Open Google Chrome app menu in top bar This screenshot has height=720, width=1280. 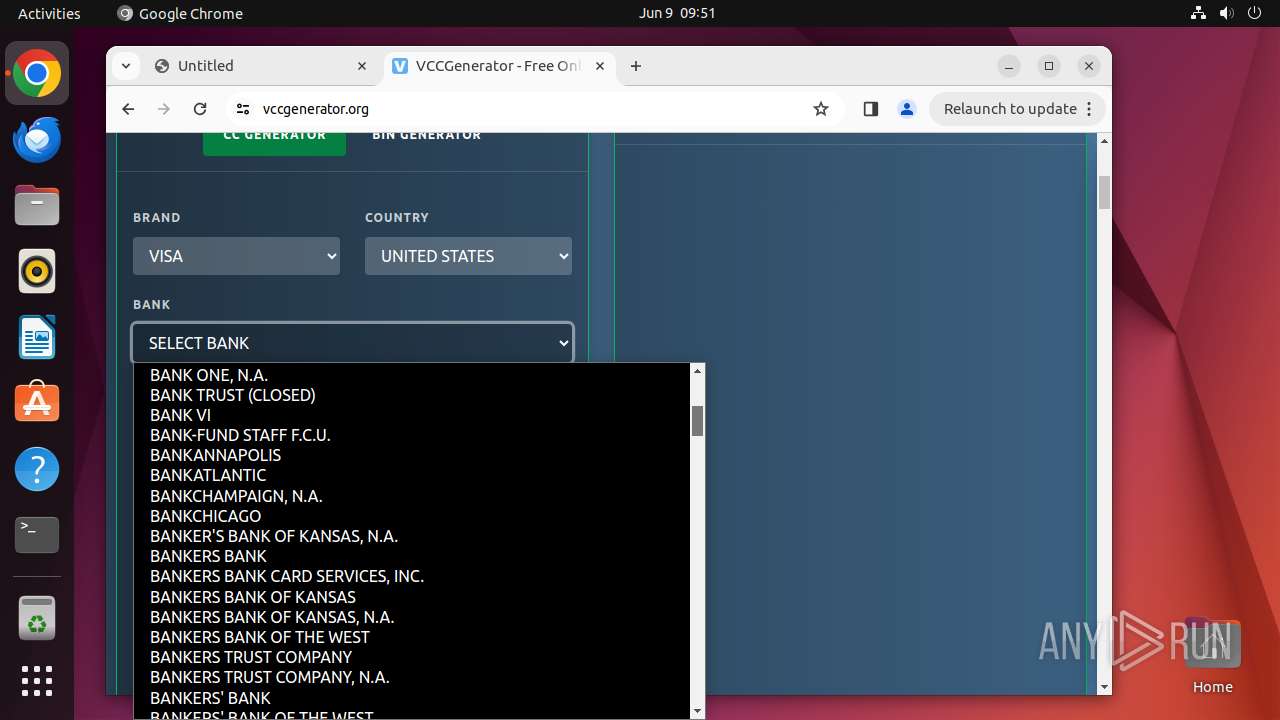[x=180, y=13]
